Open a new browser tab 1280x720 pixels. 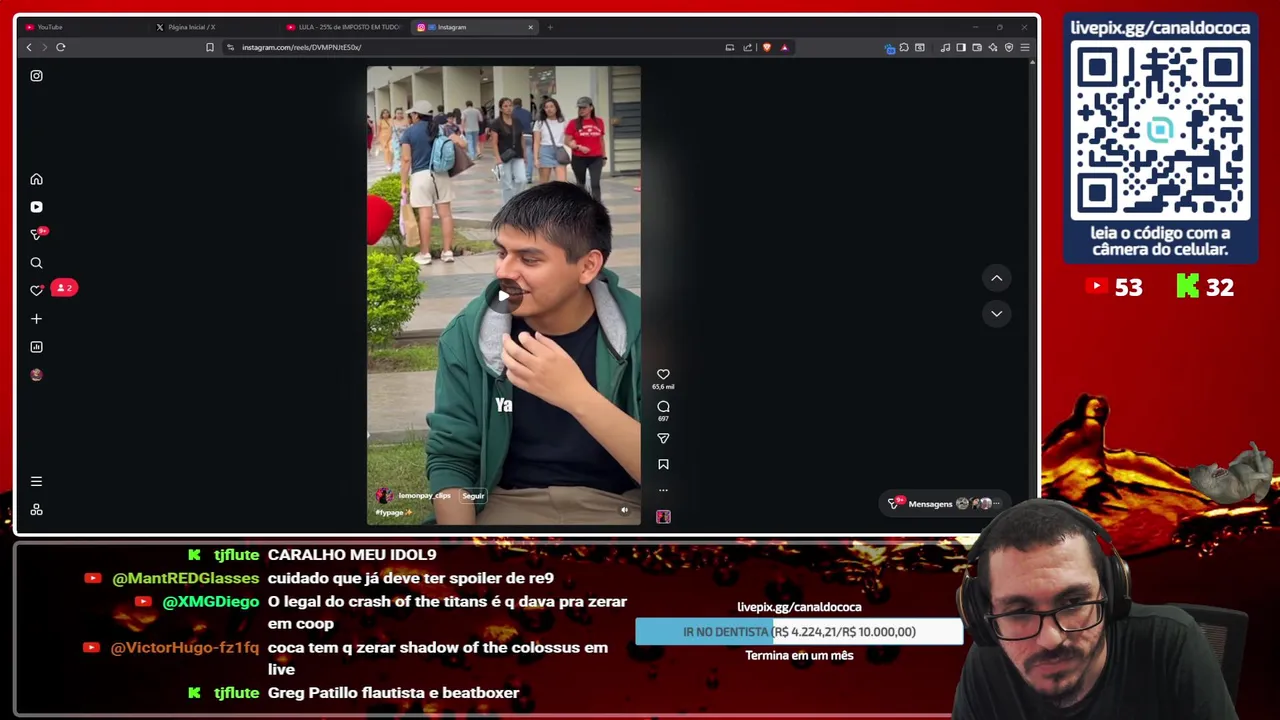[550, 27]
